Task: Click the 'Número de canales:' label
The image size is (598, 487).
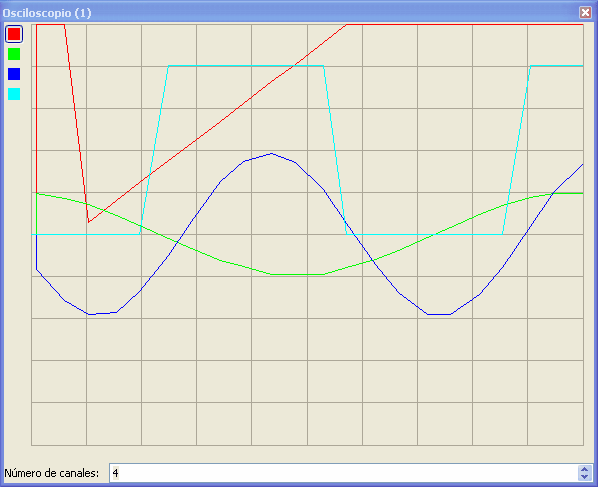Action: tap(51, 473)
